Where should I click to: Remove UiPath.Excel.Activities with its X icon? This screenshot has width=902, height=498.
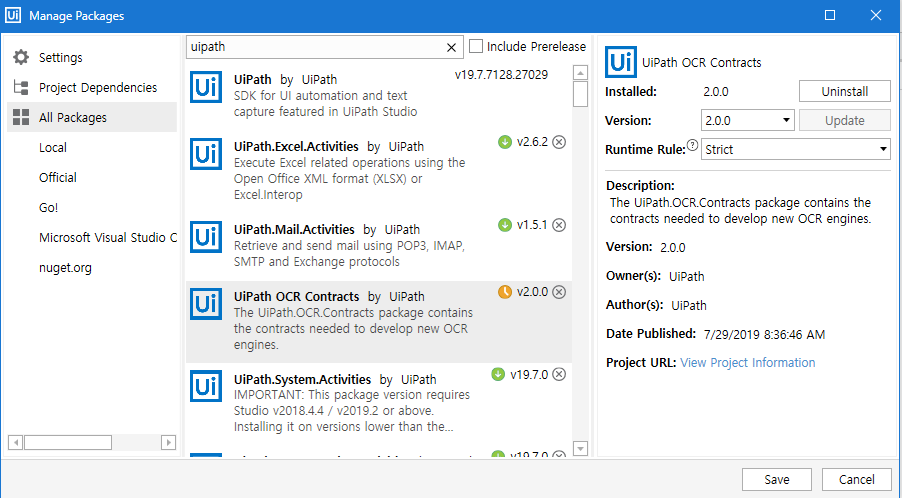click(x=559, y=142)
